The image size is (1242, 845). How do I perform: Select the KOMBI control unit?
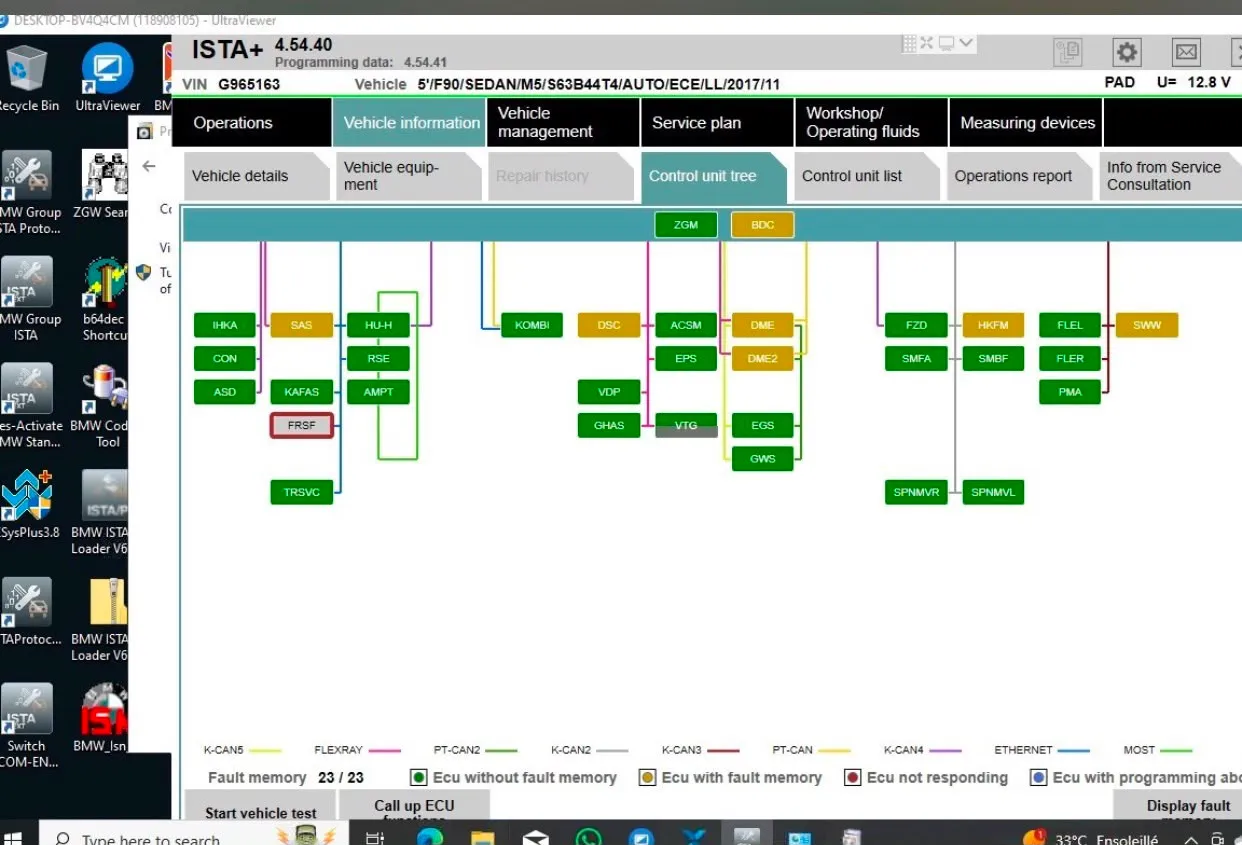point(532,325)
